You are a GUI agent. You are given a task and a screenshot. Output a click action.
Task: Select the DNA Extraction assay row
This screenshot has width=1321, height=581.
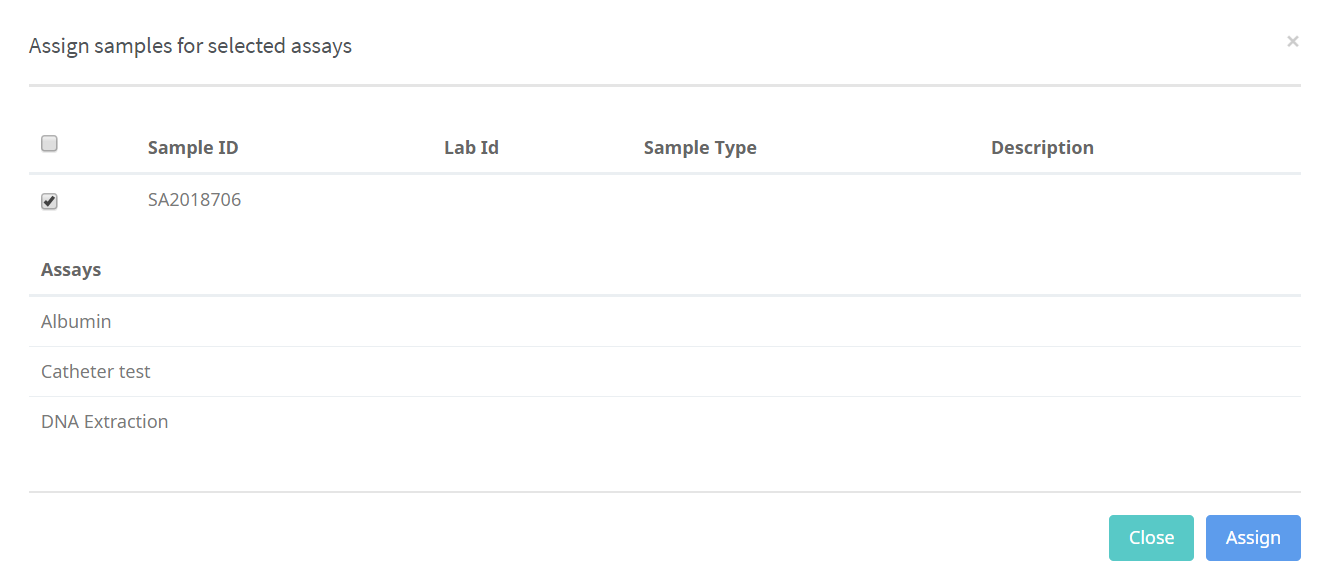pyautogui.click(x=104, y=421)
